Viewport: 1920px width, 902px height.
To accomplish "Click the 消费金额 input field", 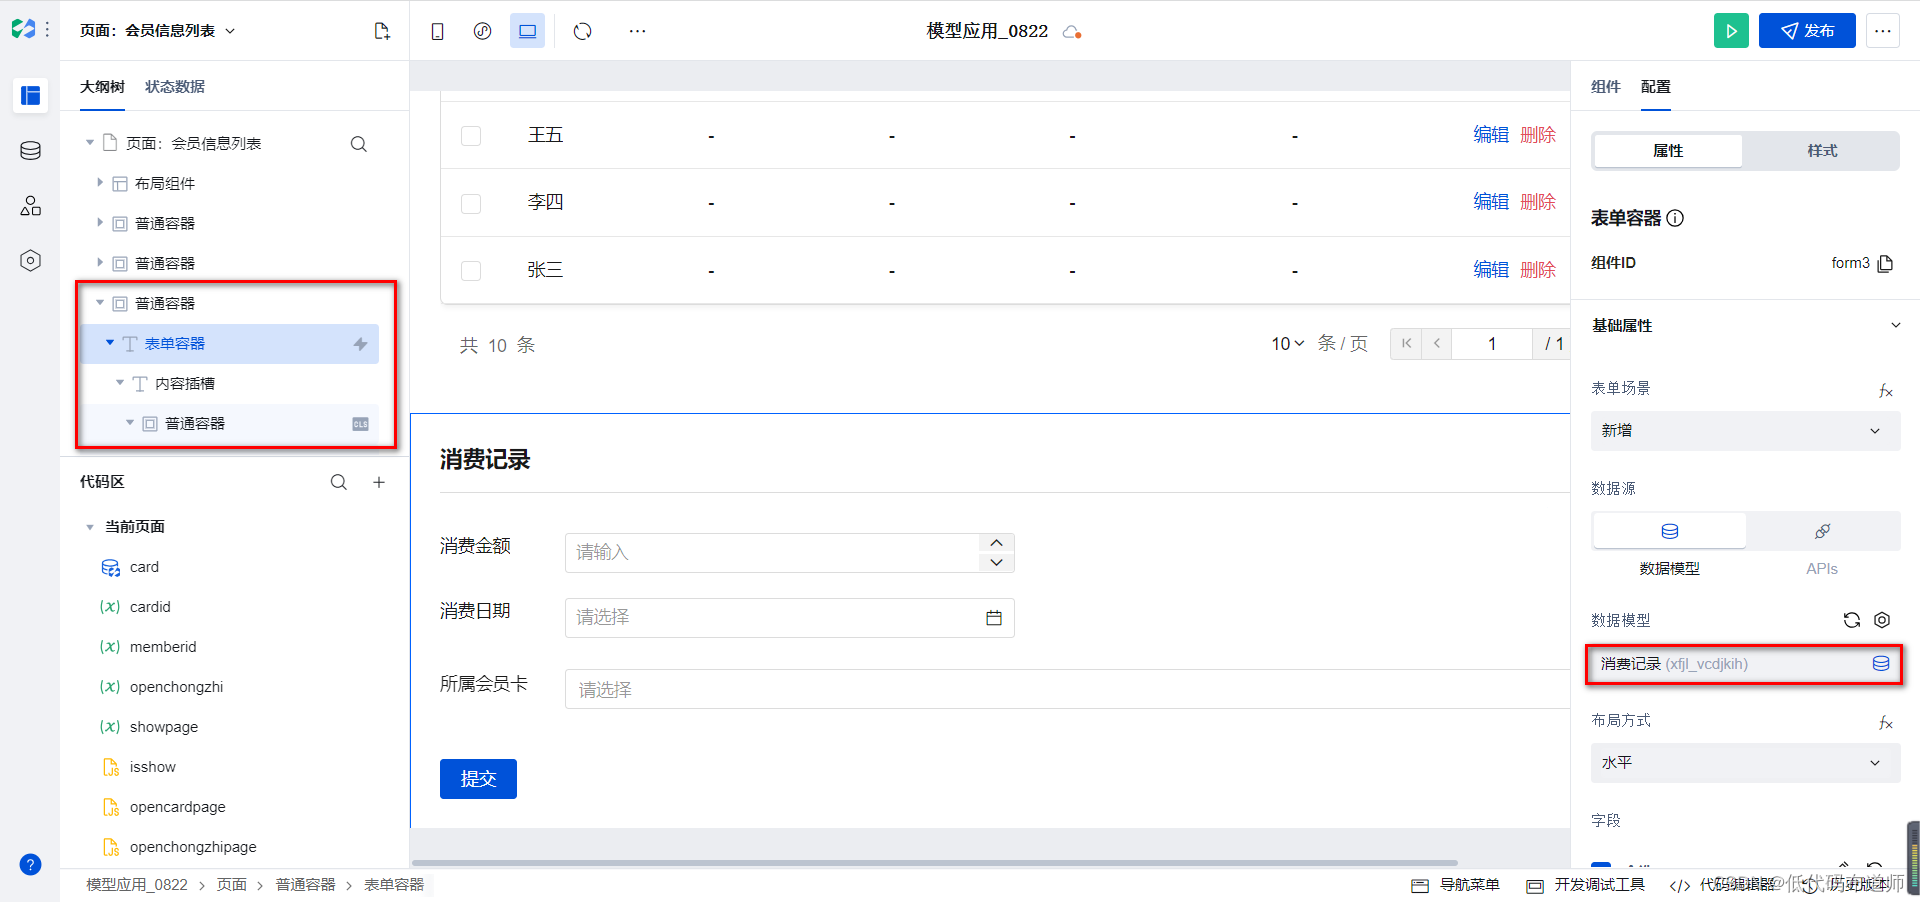I will 772,553.
